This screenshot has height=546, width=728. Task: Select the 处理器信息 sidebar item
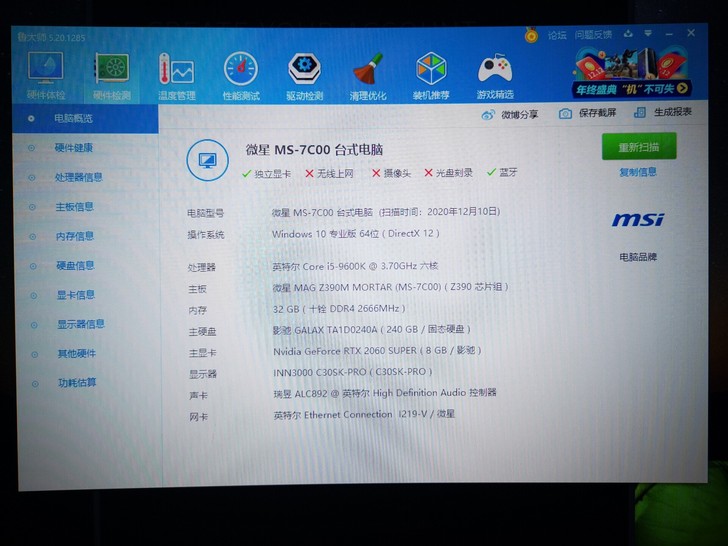[x=78, y=177]
